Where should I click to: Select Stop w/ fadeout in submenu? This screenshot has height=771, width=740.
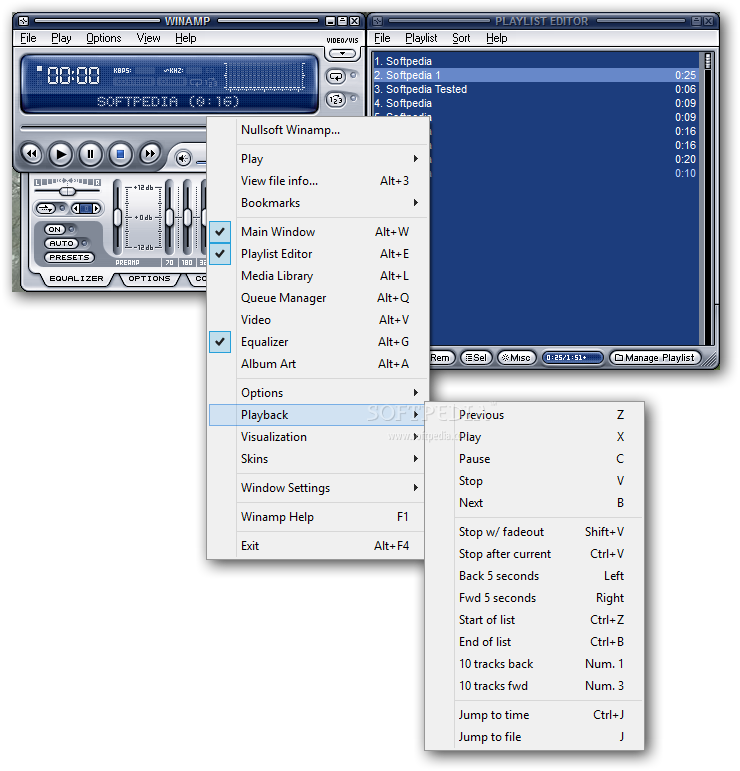[x=534, y=532]
